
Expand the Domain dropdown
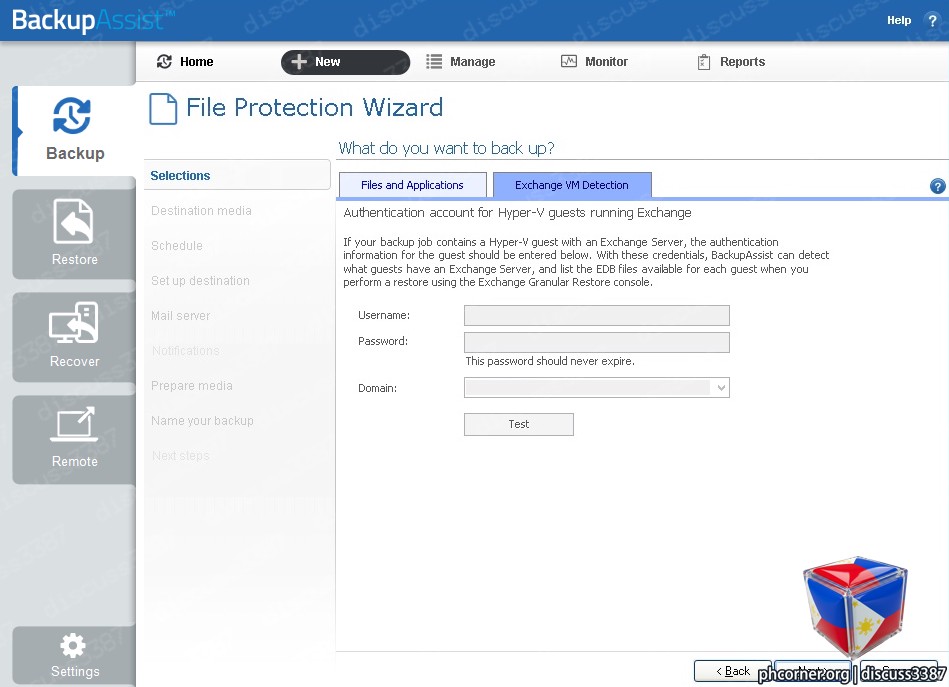point(721,387)
